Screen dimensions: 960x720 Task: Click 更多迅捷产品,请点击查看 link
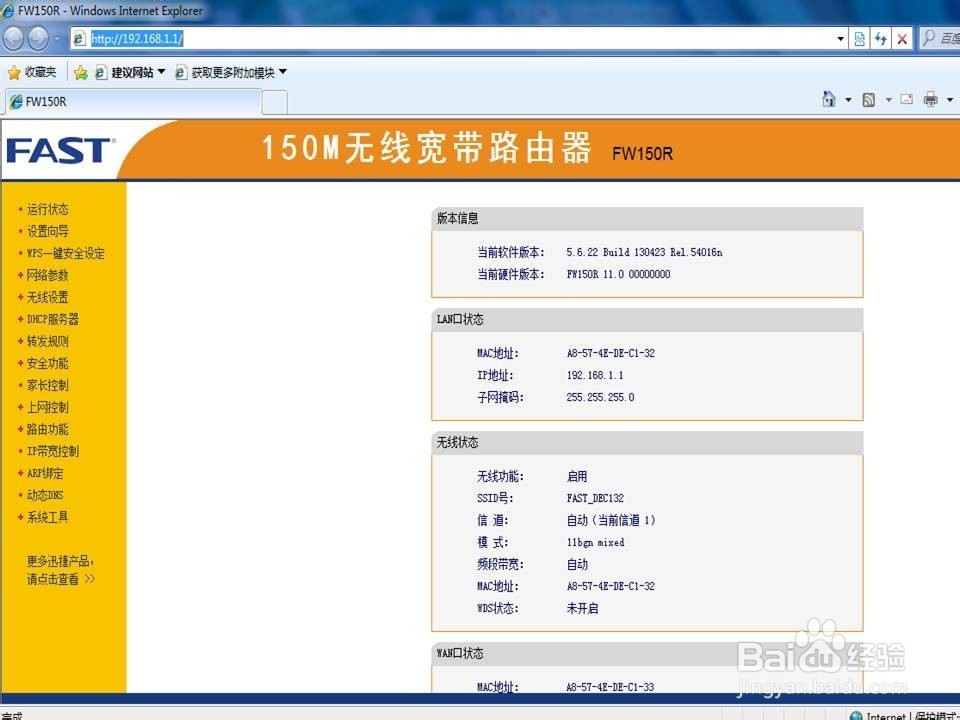61,570
